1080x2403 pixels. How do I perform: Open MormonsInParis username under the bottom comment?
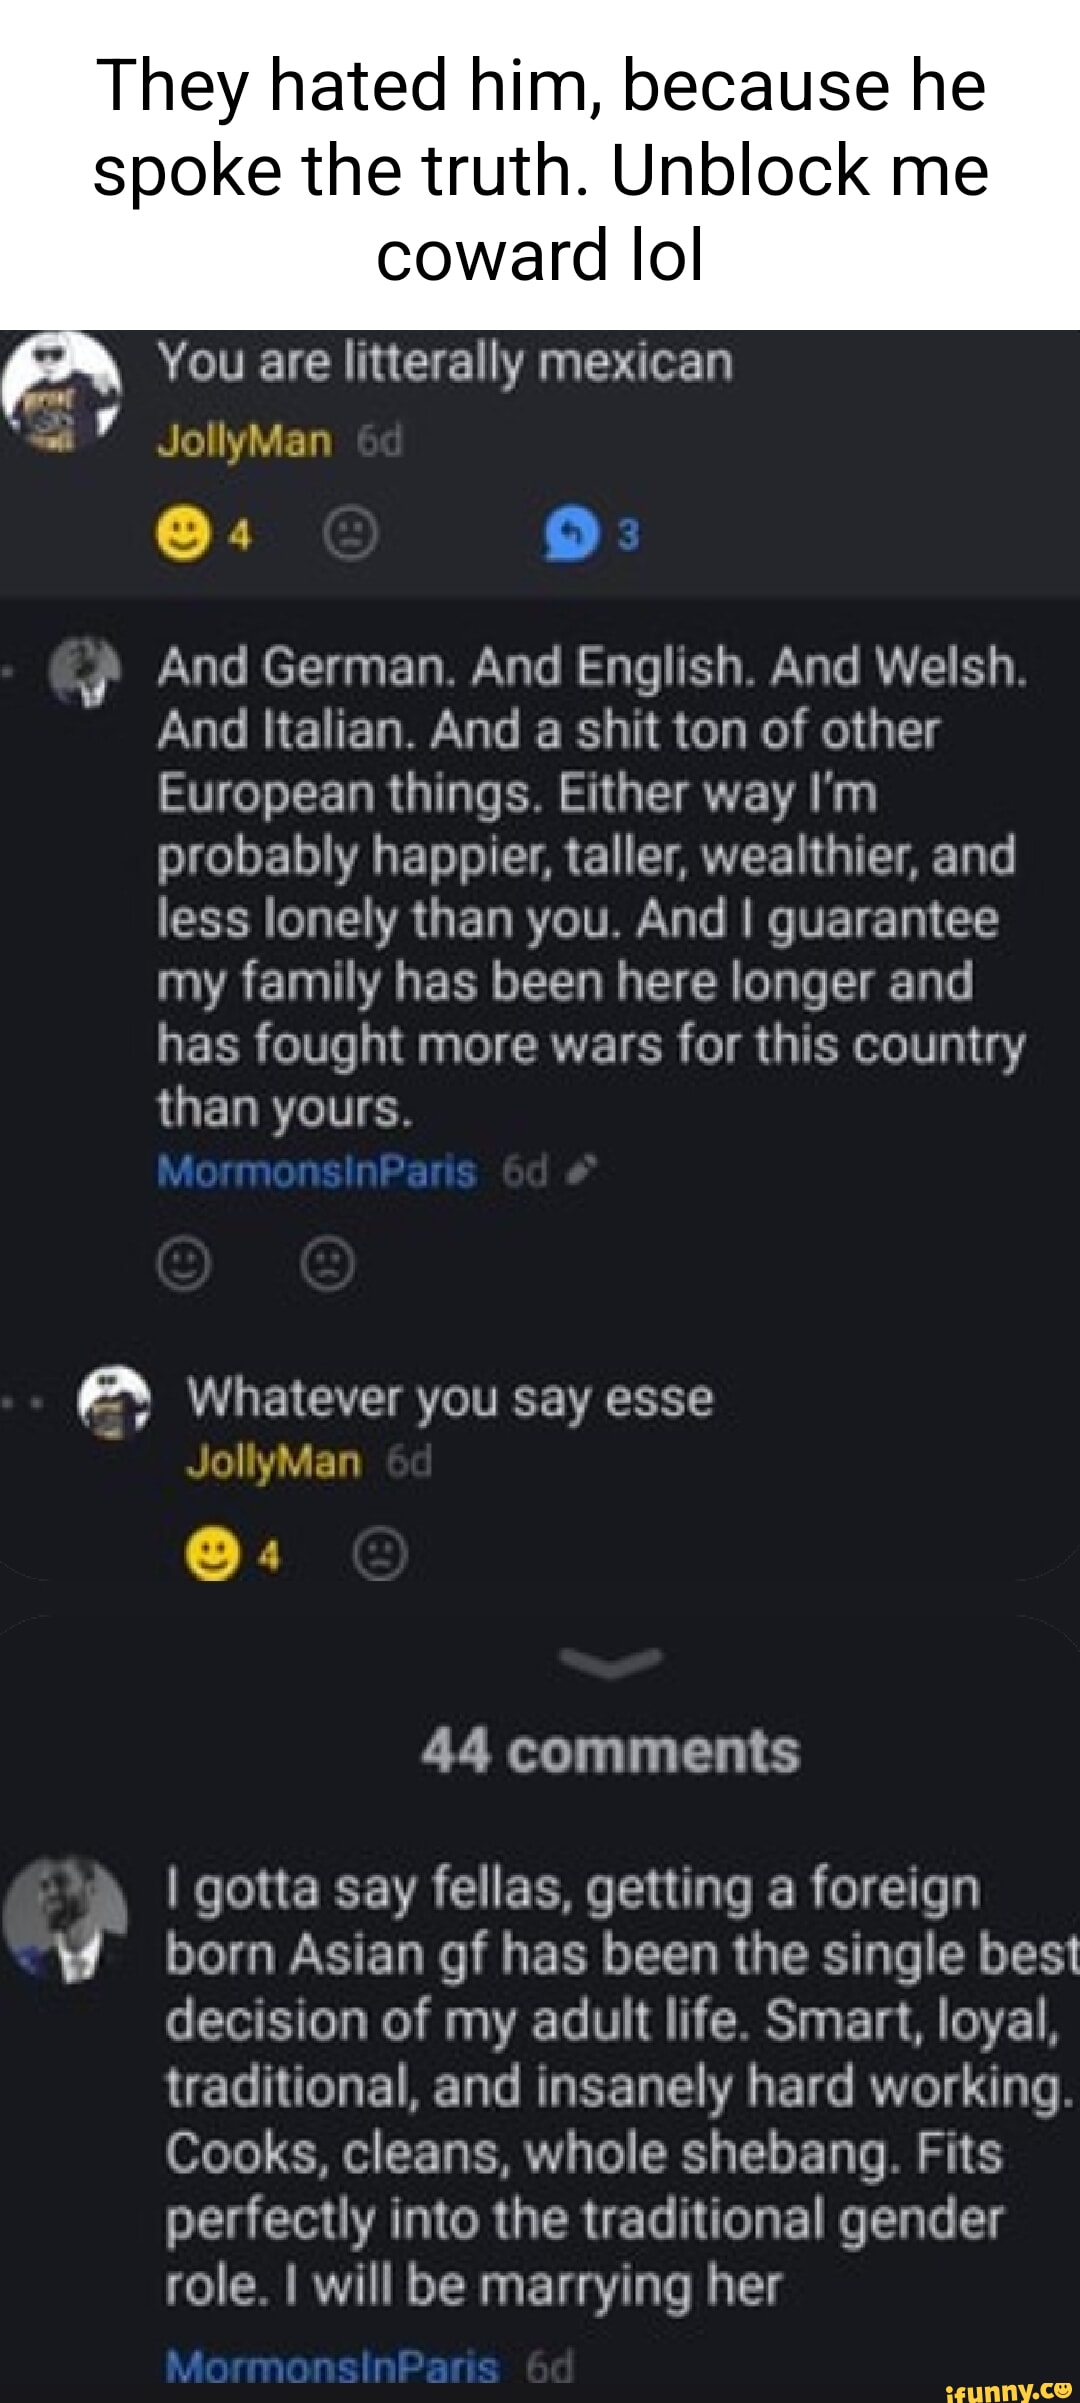tap(331, 2366)
